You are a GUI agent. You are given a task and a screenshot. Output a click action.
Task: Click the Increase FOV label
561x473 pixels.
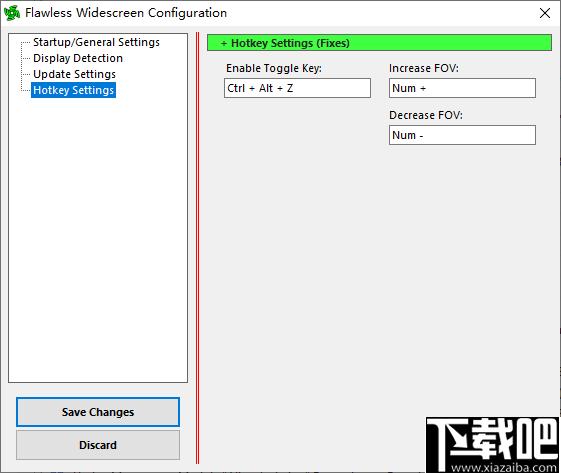[424, 68]
